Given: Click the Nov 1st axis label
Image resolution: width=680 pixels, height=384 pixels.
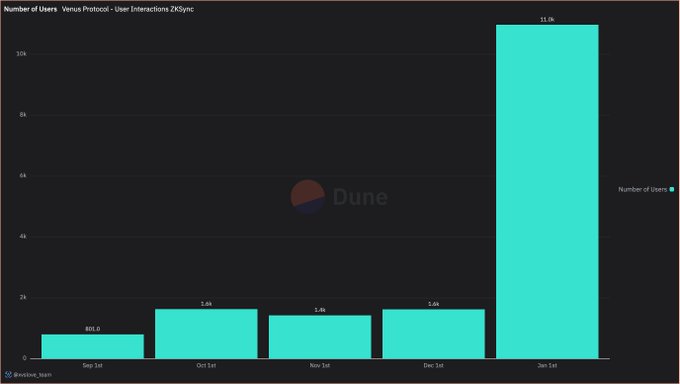Looking at the screenshot, I should pyautogui.click(x=320, y=365).
